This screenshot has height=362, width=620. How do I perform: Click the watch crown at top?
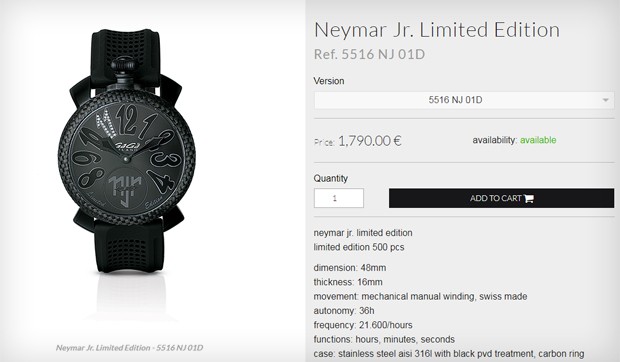coord(123,67)
